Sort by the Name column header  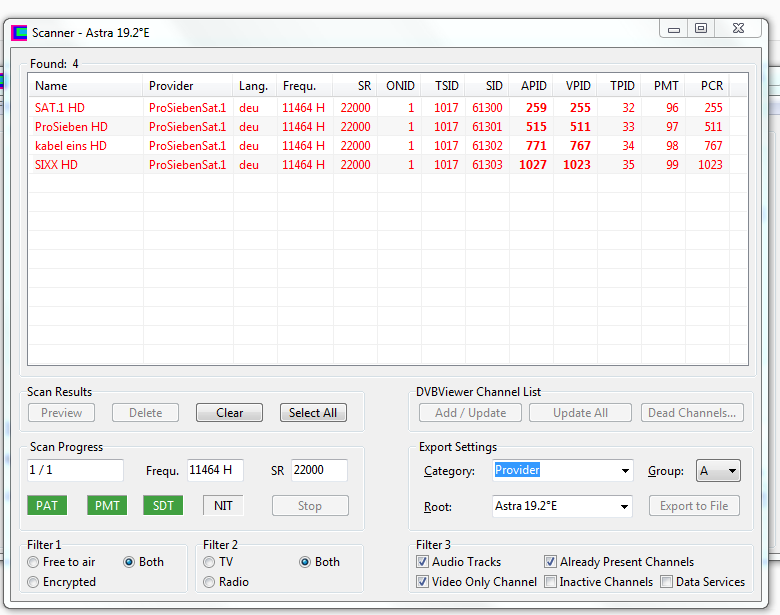pyautogui.click(x=85, y=86)
